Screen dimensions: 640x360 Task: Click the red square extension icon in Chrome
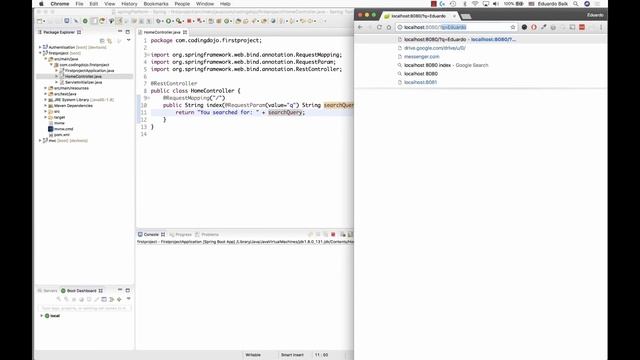[x=582, y=27]
